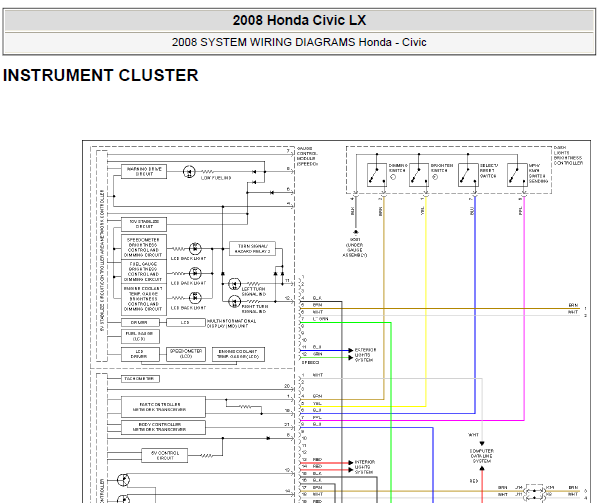This screenshot has width=605, height=503.
Task: Click the Low Fuel Ind LED symbol
Action: (x=189, y=172)
